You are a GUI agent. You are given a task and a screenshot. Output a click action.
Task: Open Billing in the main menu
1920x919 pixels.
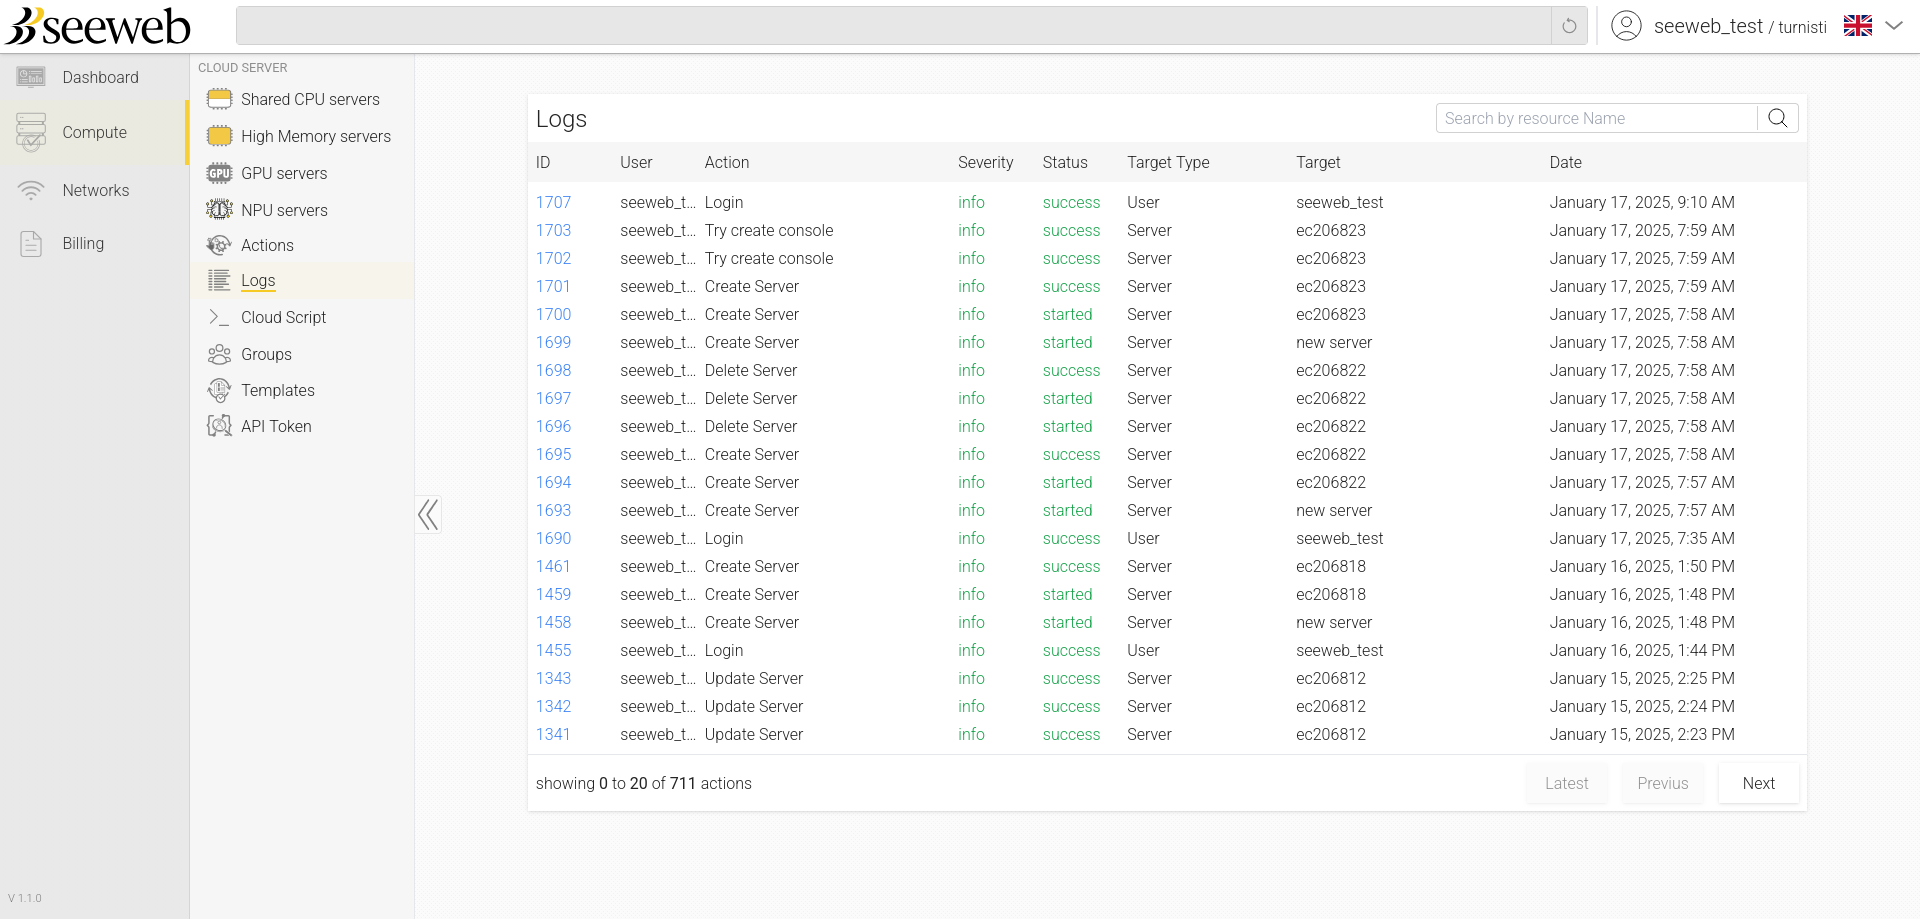[83, 243]
